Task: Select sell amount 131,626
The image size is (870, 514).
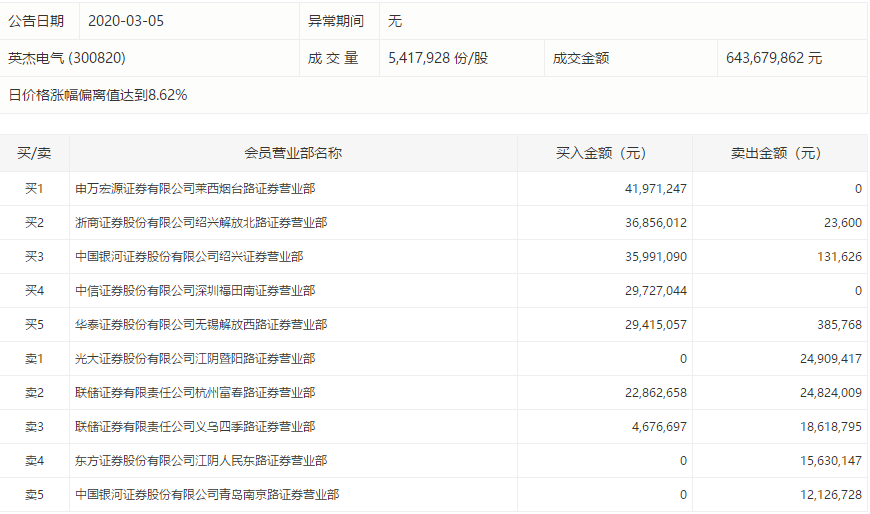Action: 839,256
